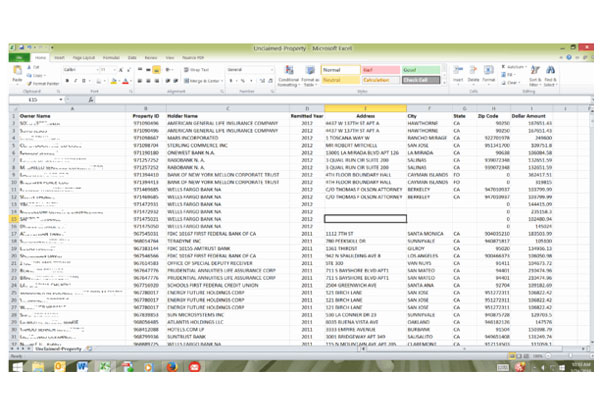Click the Increase Decimal icon

click(x=262, y=81)
